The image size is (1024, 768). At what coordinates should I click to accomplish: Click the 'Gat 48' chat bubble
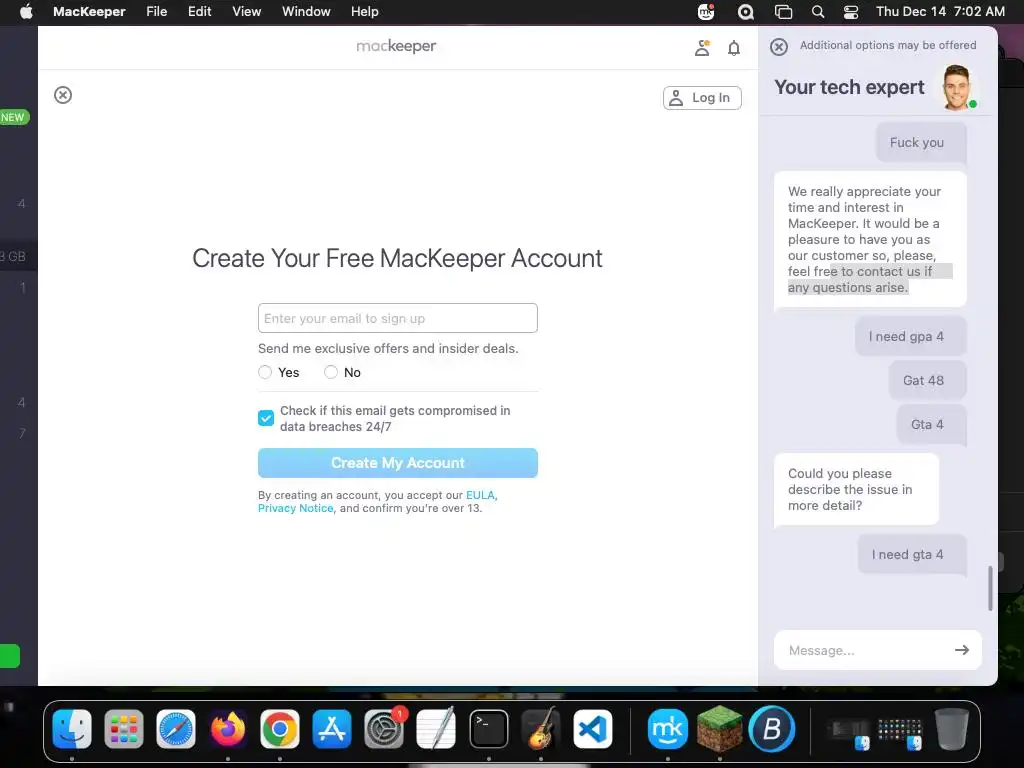coord(927,380)
